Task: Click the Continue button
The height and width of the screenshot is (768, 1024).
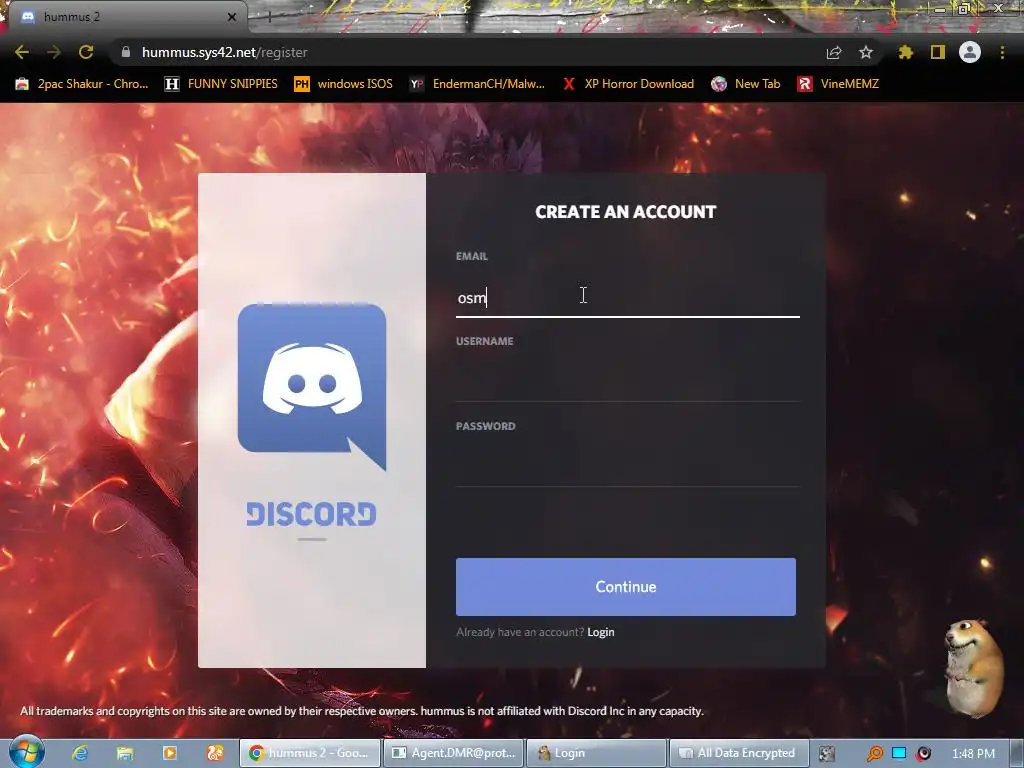Action: pos(626,586)
